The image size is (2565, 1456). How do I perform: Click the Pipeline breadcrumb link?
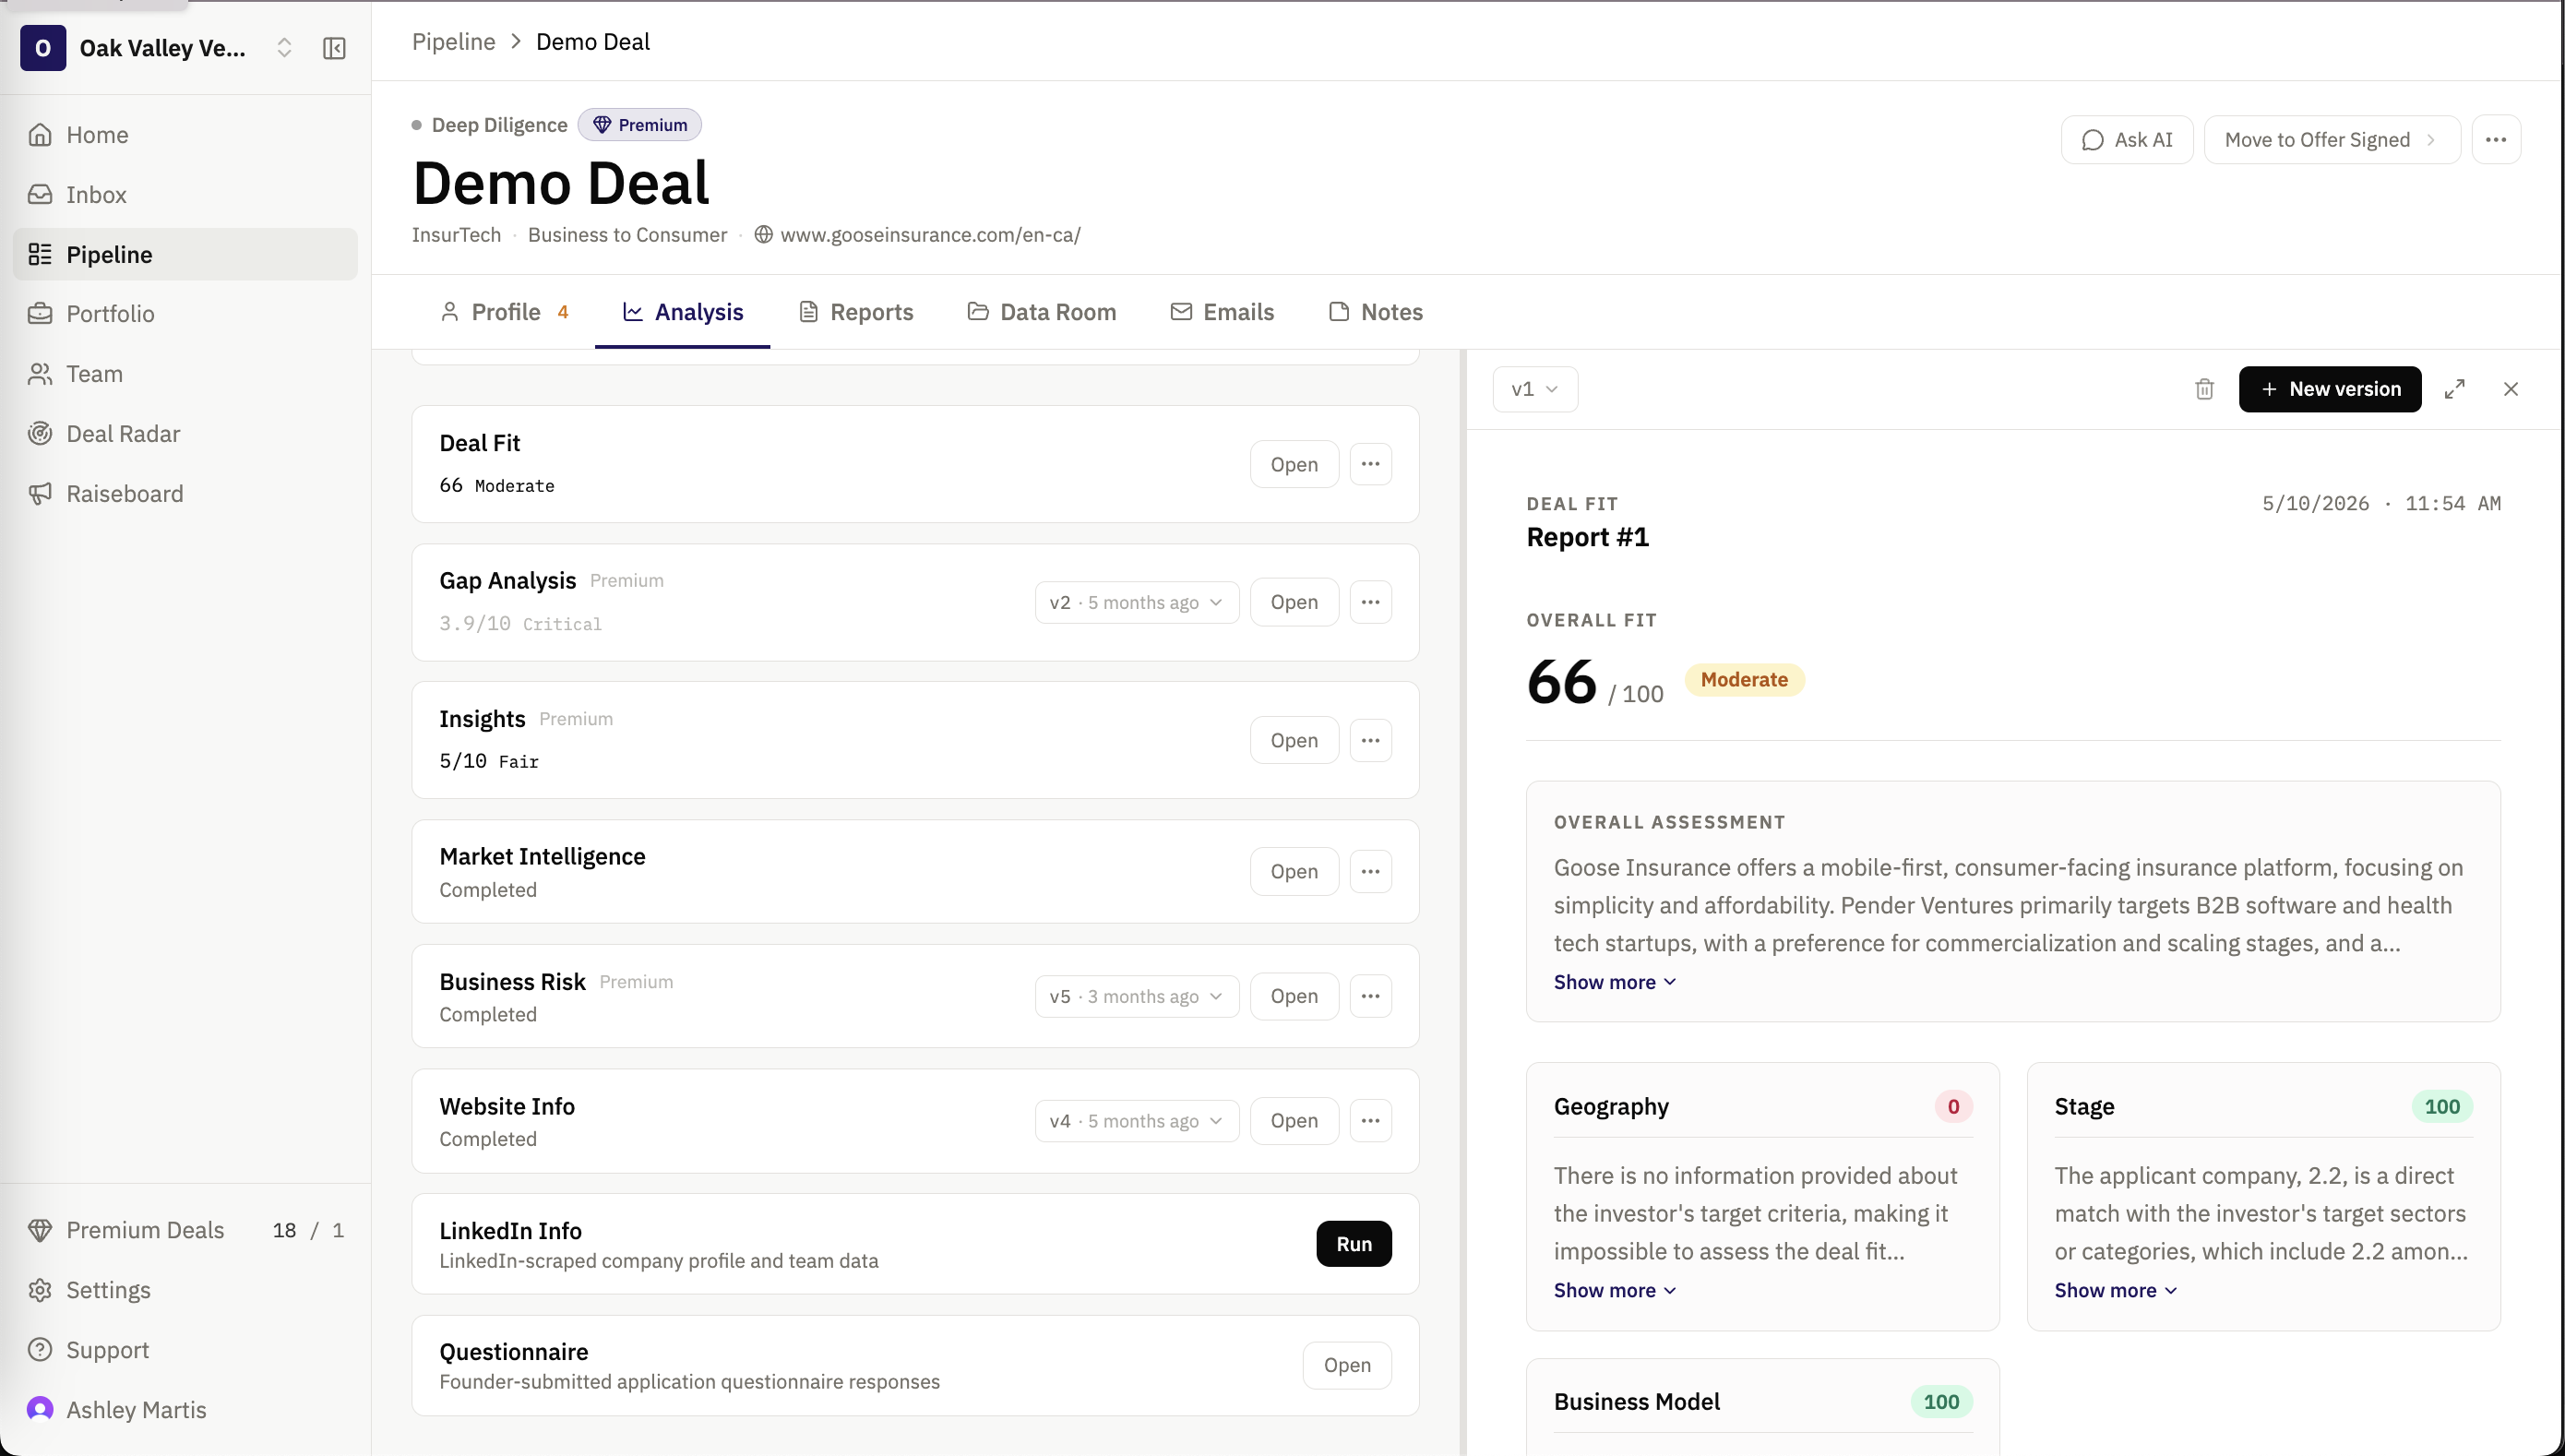[x=453, y=42]
